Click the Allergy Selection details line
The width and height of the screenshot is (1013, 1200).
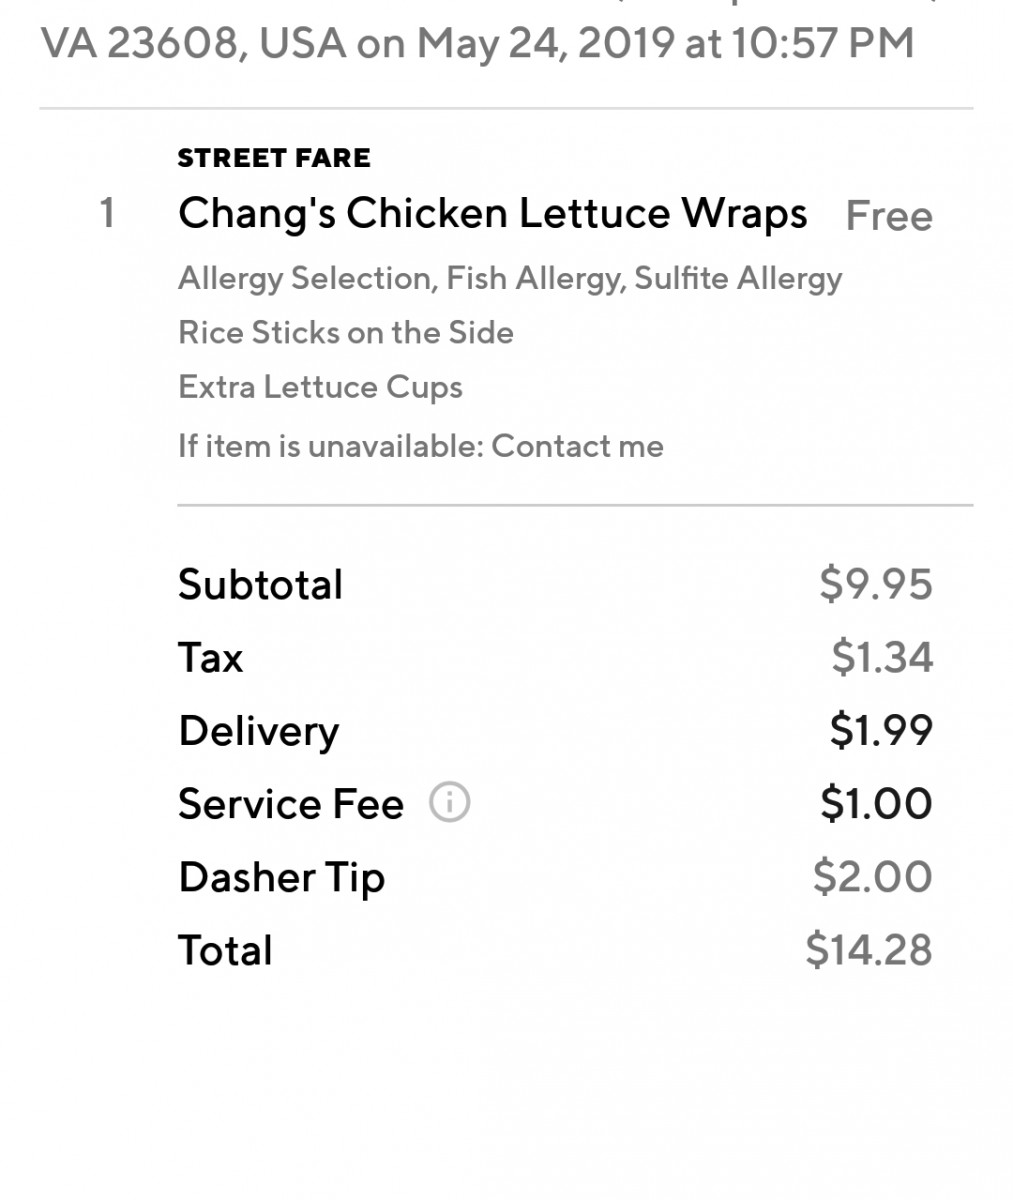click(x=509, y=278)
